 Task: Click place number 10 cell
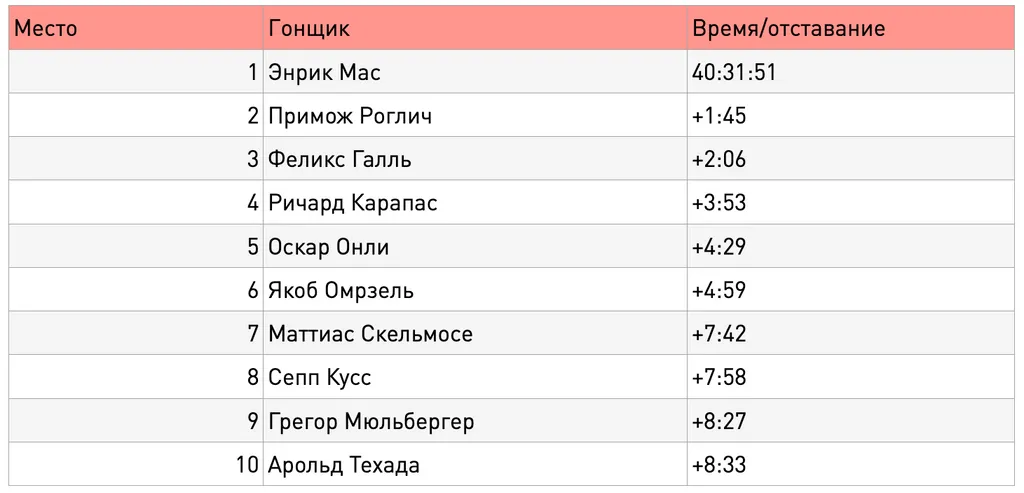136,464
